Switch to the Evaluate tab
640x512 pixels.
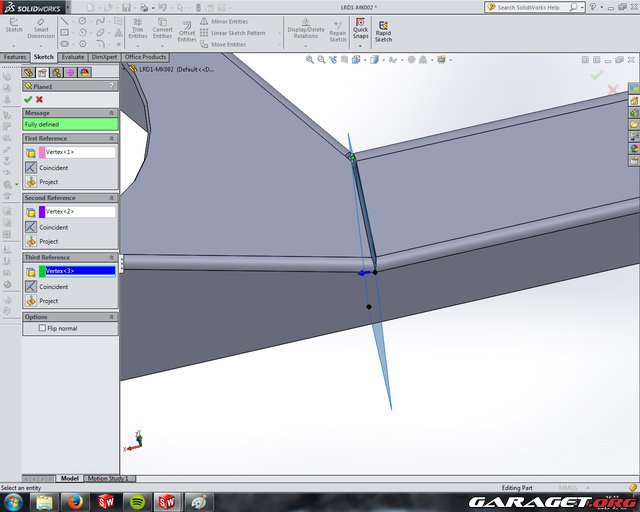[x=73, y=57]
